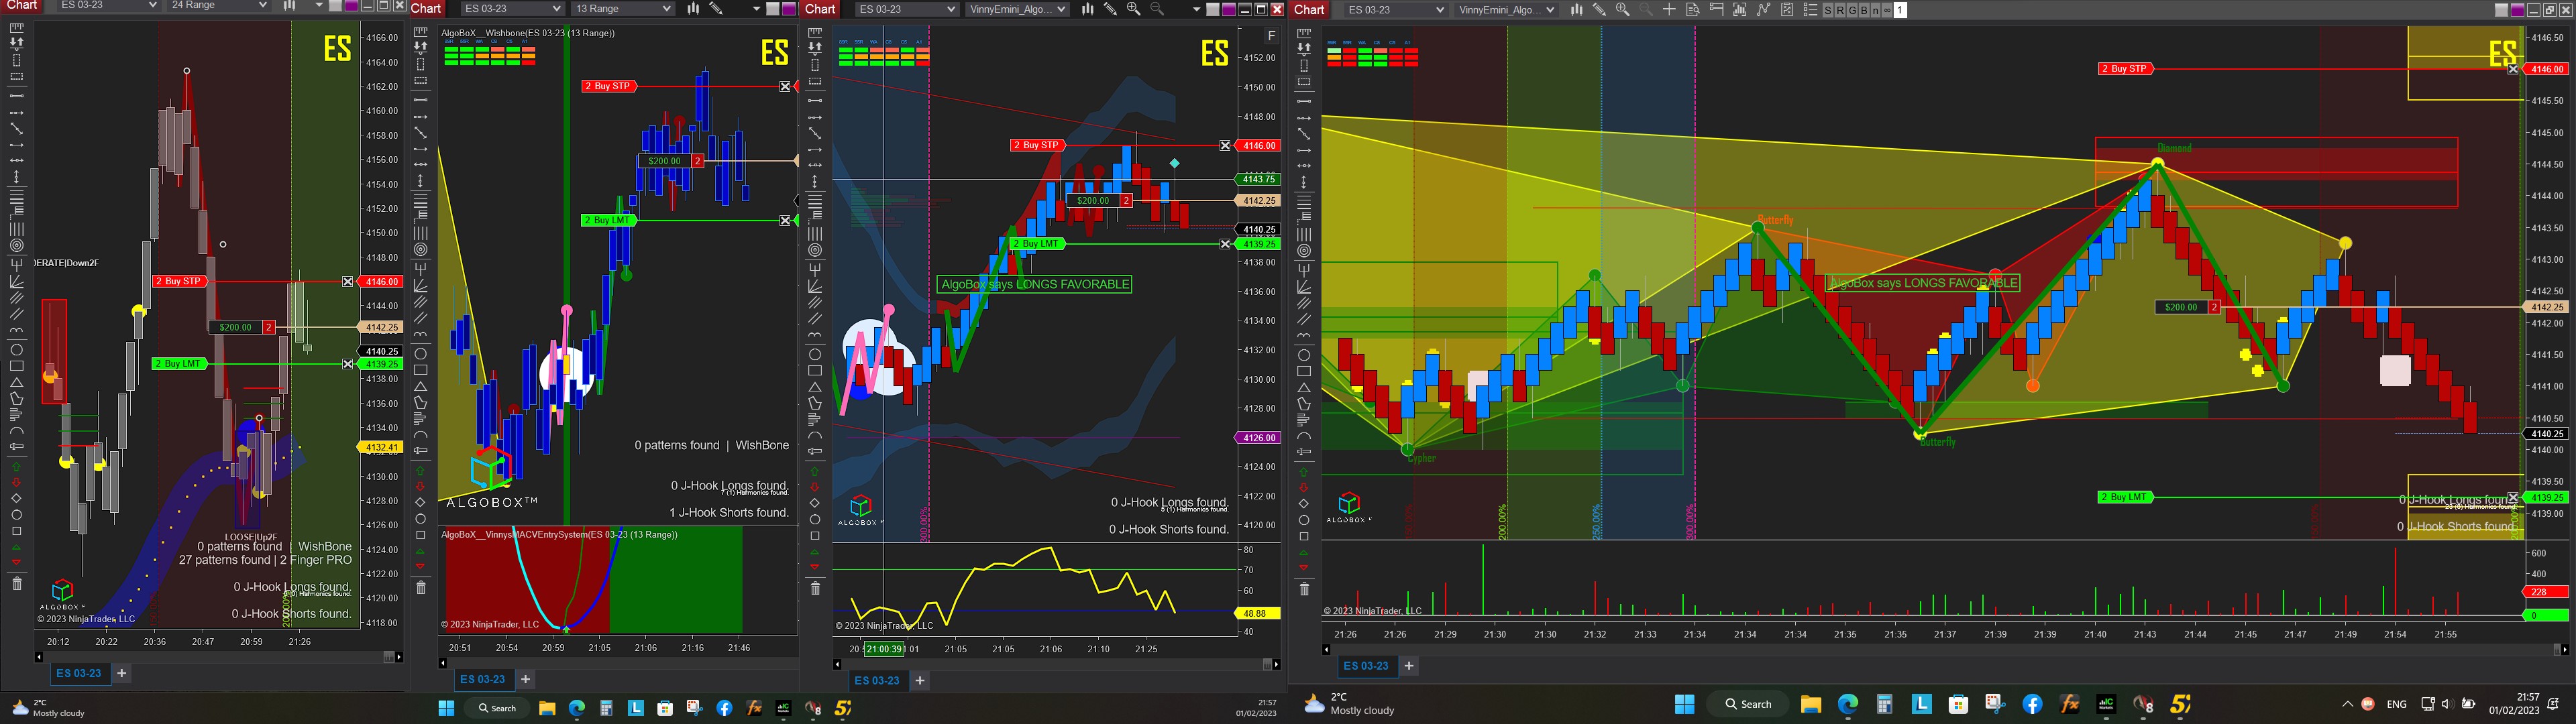Select ES 03-23 tab below rightmost chart

pyautogui.click(x=1365, y=666)
